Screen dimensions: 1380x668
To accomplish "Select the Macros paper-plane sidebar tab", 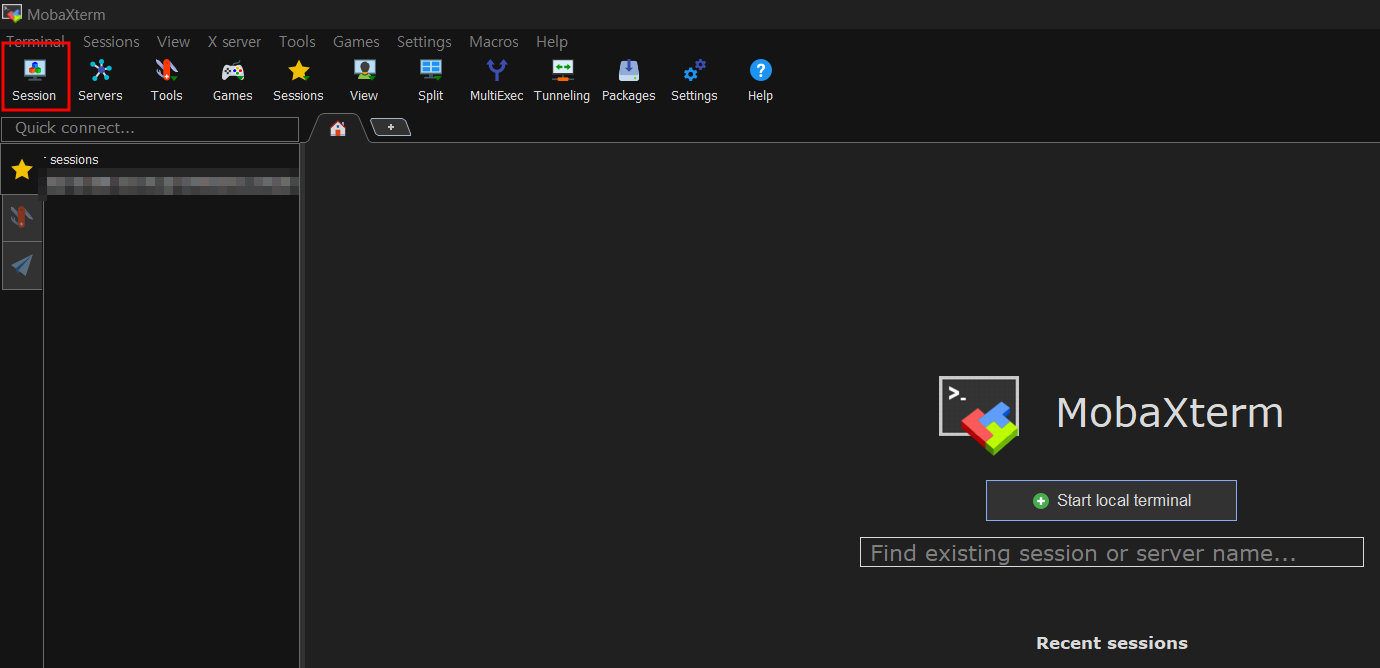I will tap(22, 265).
